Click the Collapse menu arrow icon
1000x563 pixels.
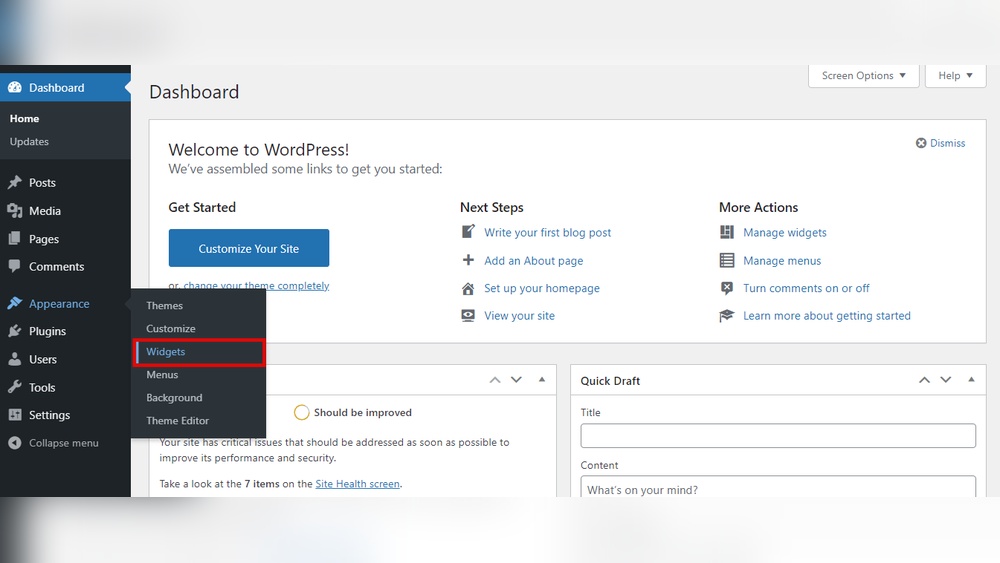(15, 442)
